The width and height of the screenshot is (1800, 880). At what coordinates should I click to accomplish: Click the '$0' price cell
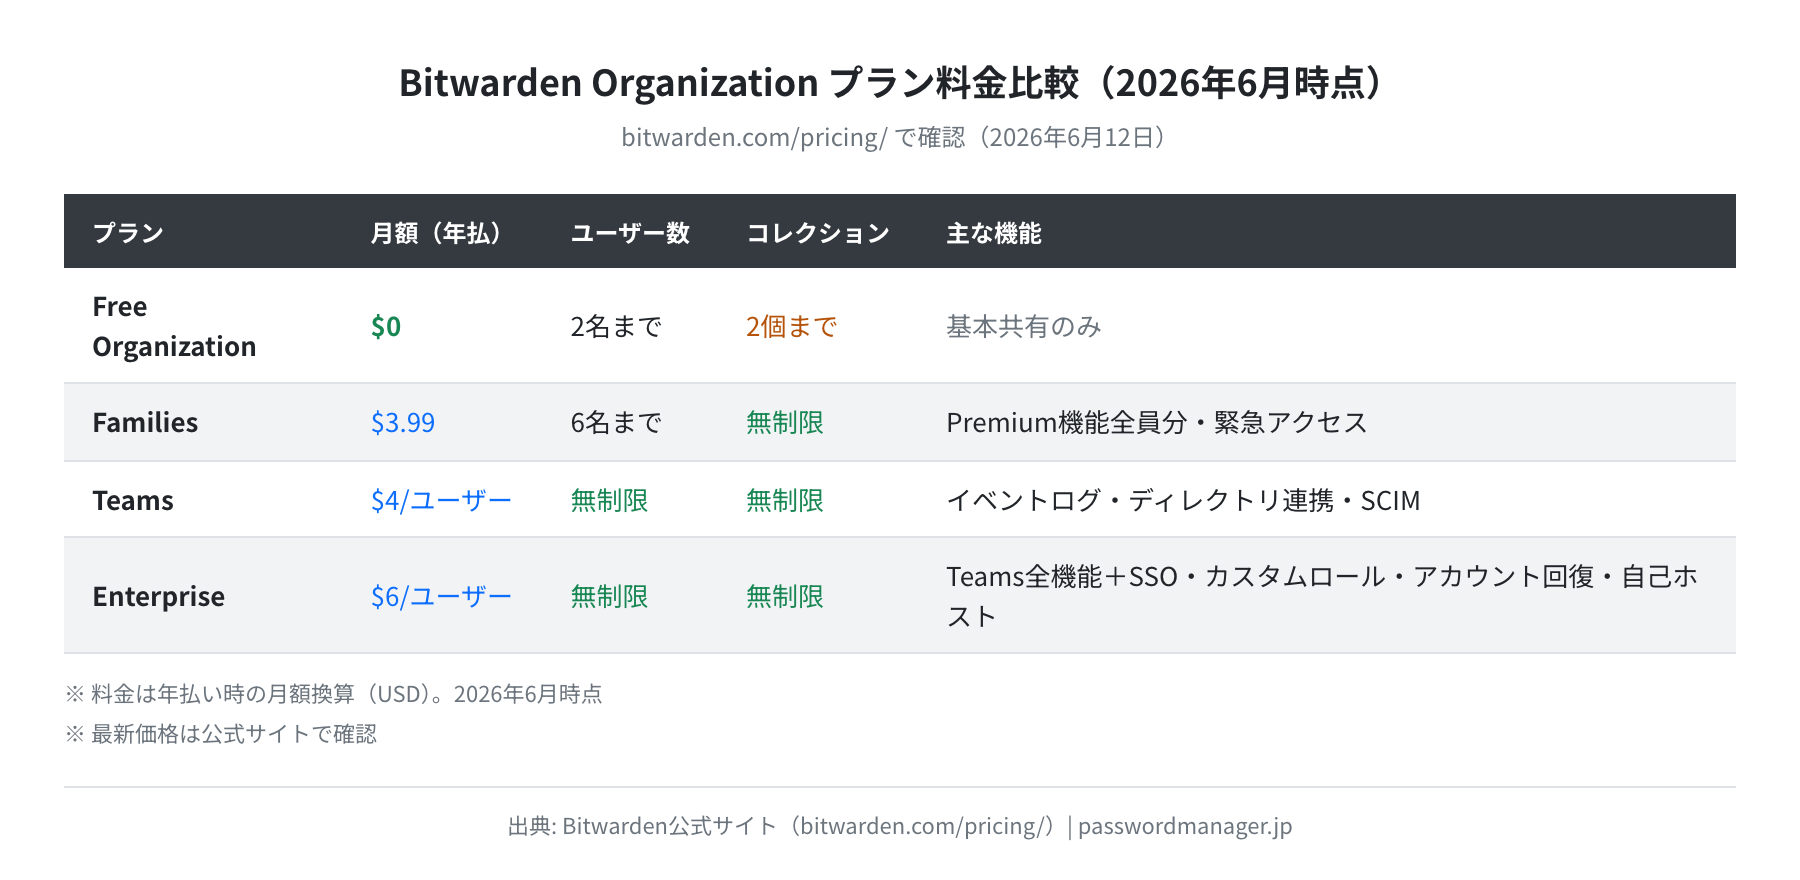pyautogui.click(x=386, y=326)
